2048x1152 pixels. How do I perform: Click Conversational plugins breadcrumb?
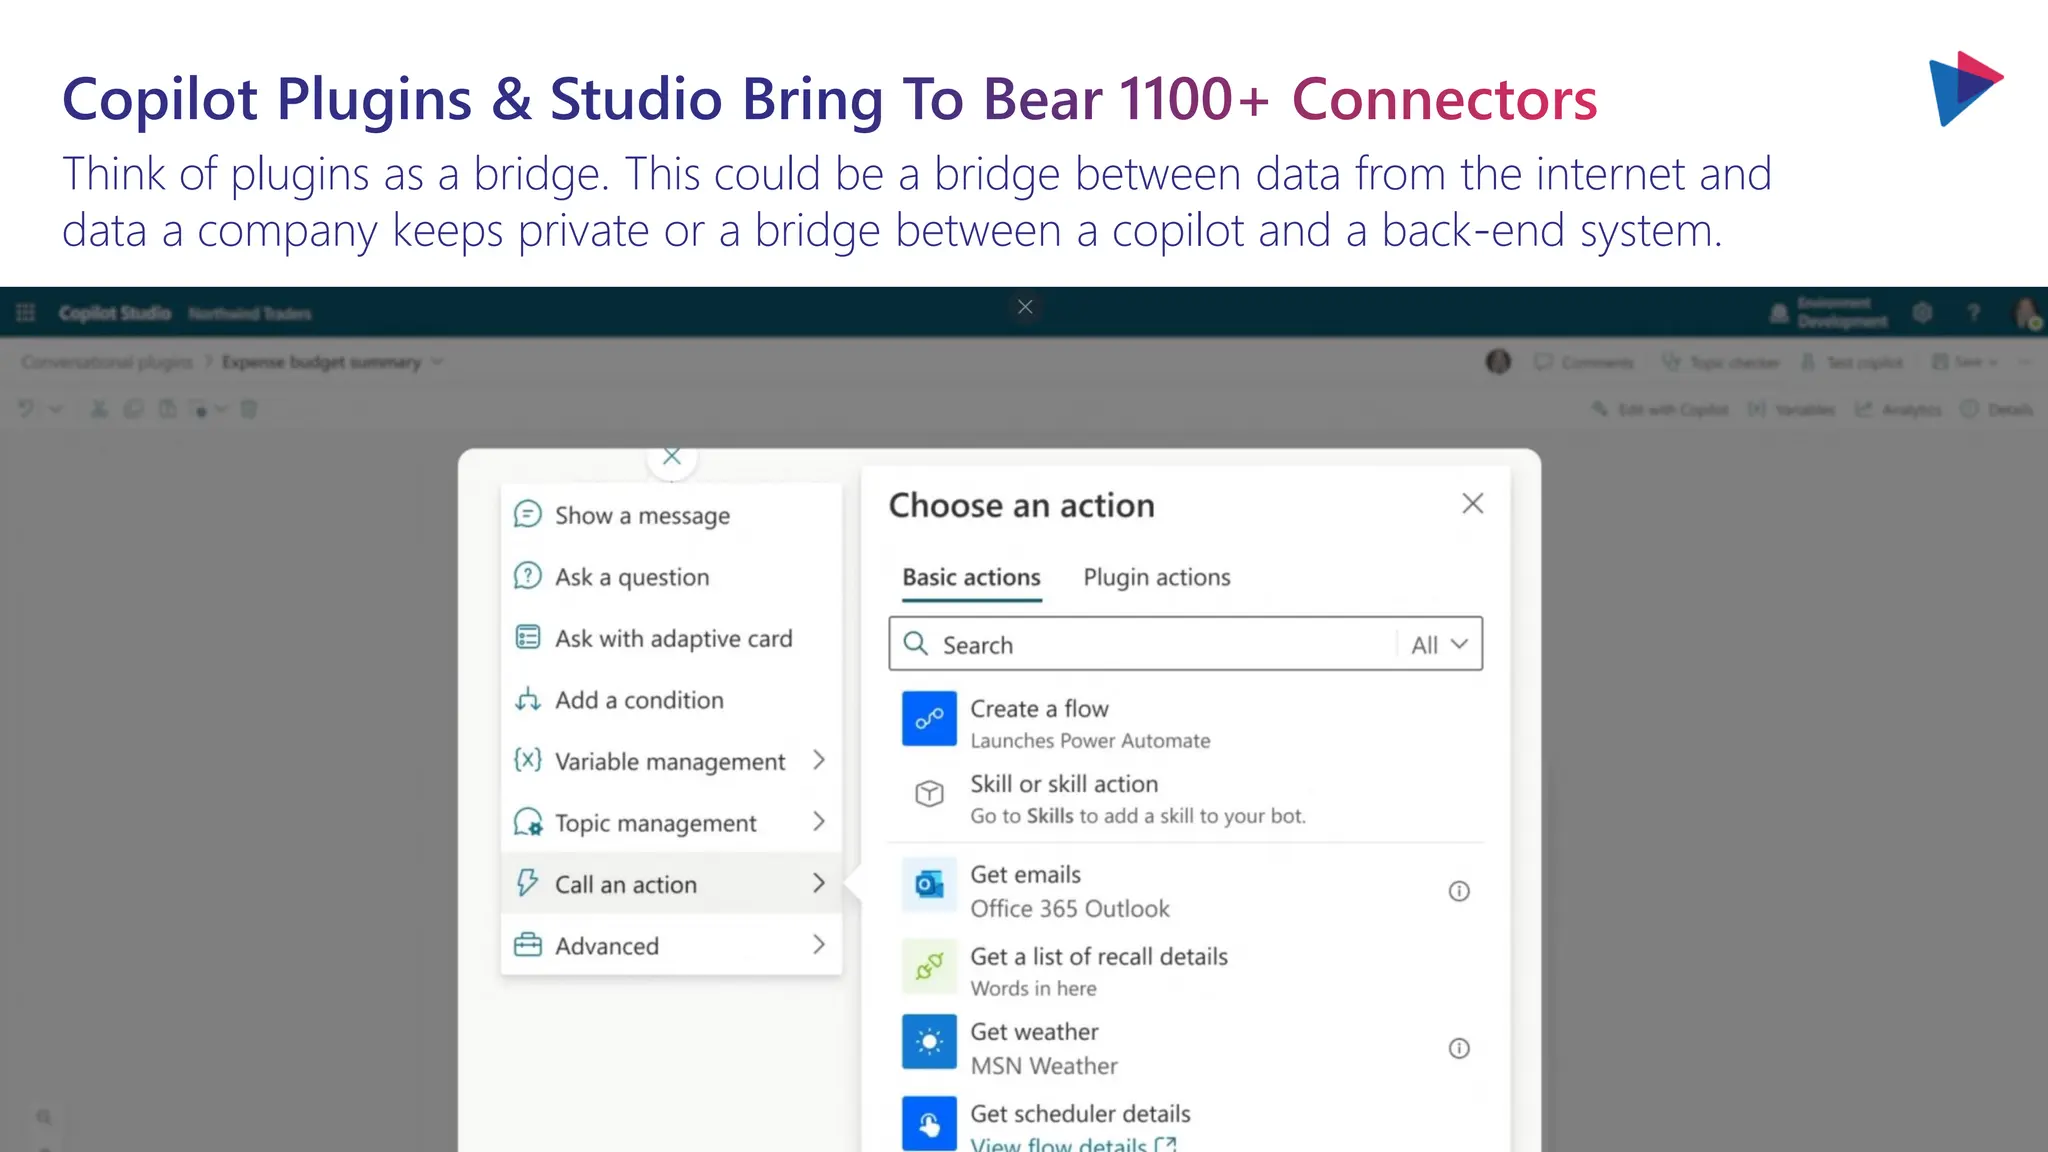click(x=107, y=362)
